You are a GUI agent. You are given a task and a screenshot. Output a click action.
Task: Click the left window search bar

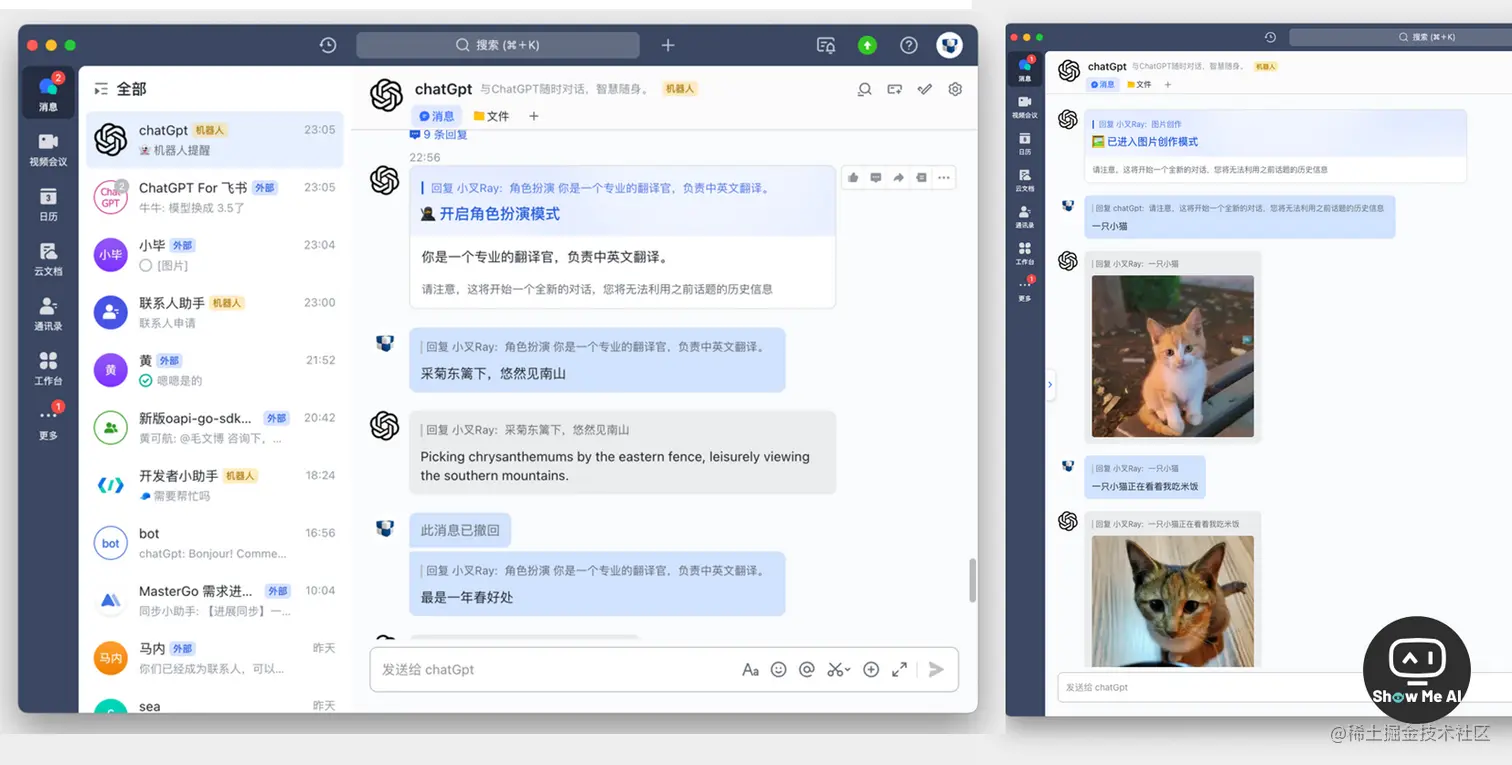click(x=497, y=45)
